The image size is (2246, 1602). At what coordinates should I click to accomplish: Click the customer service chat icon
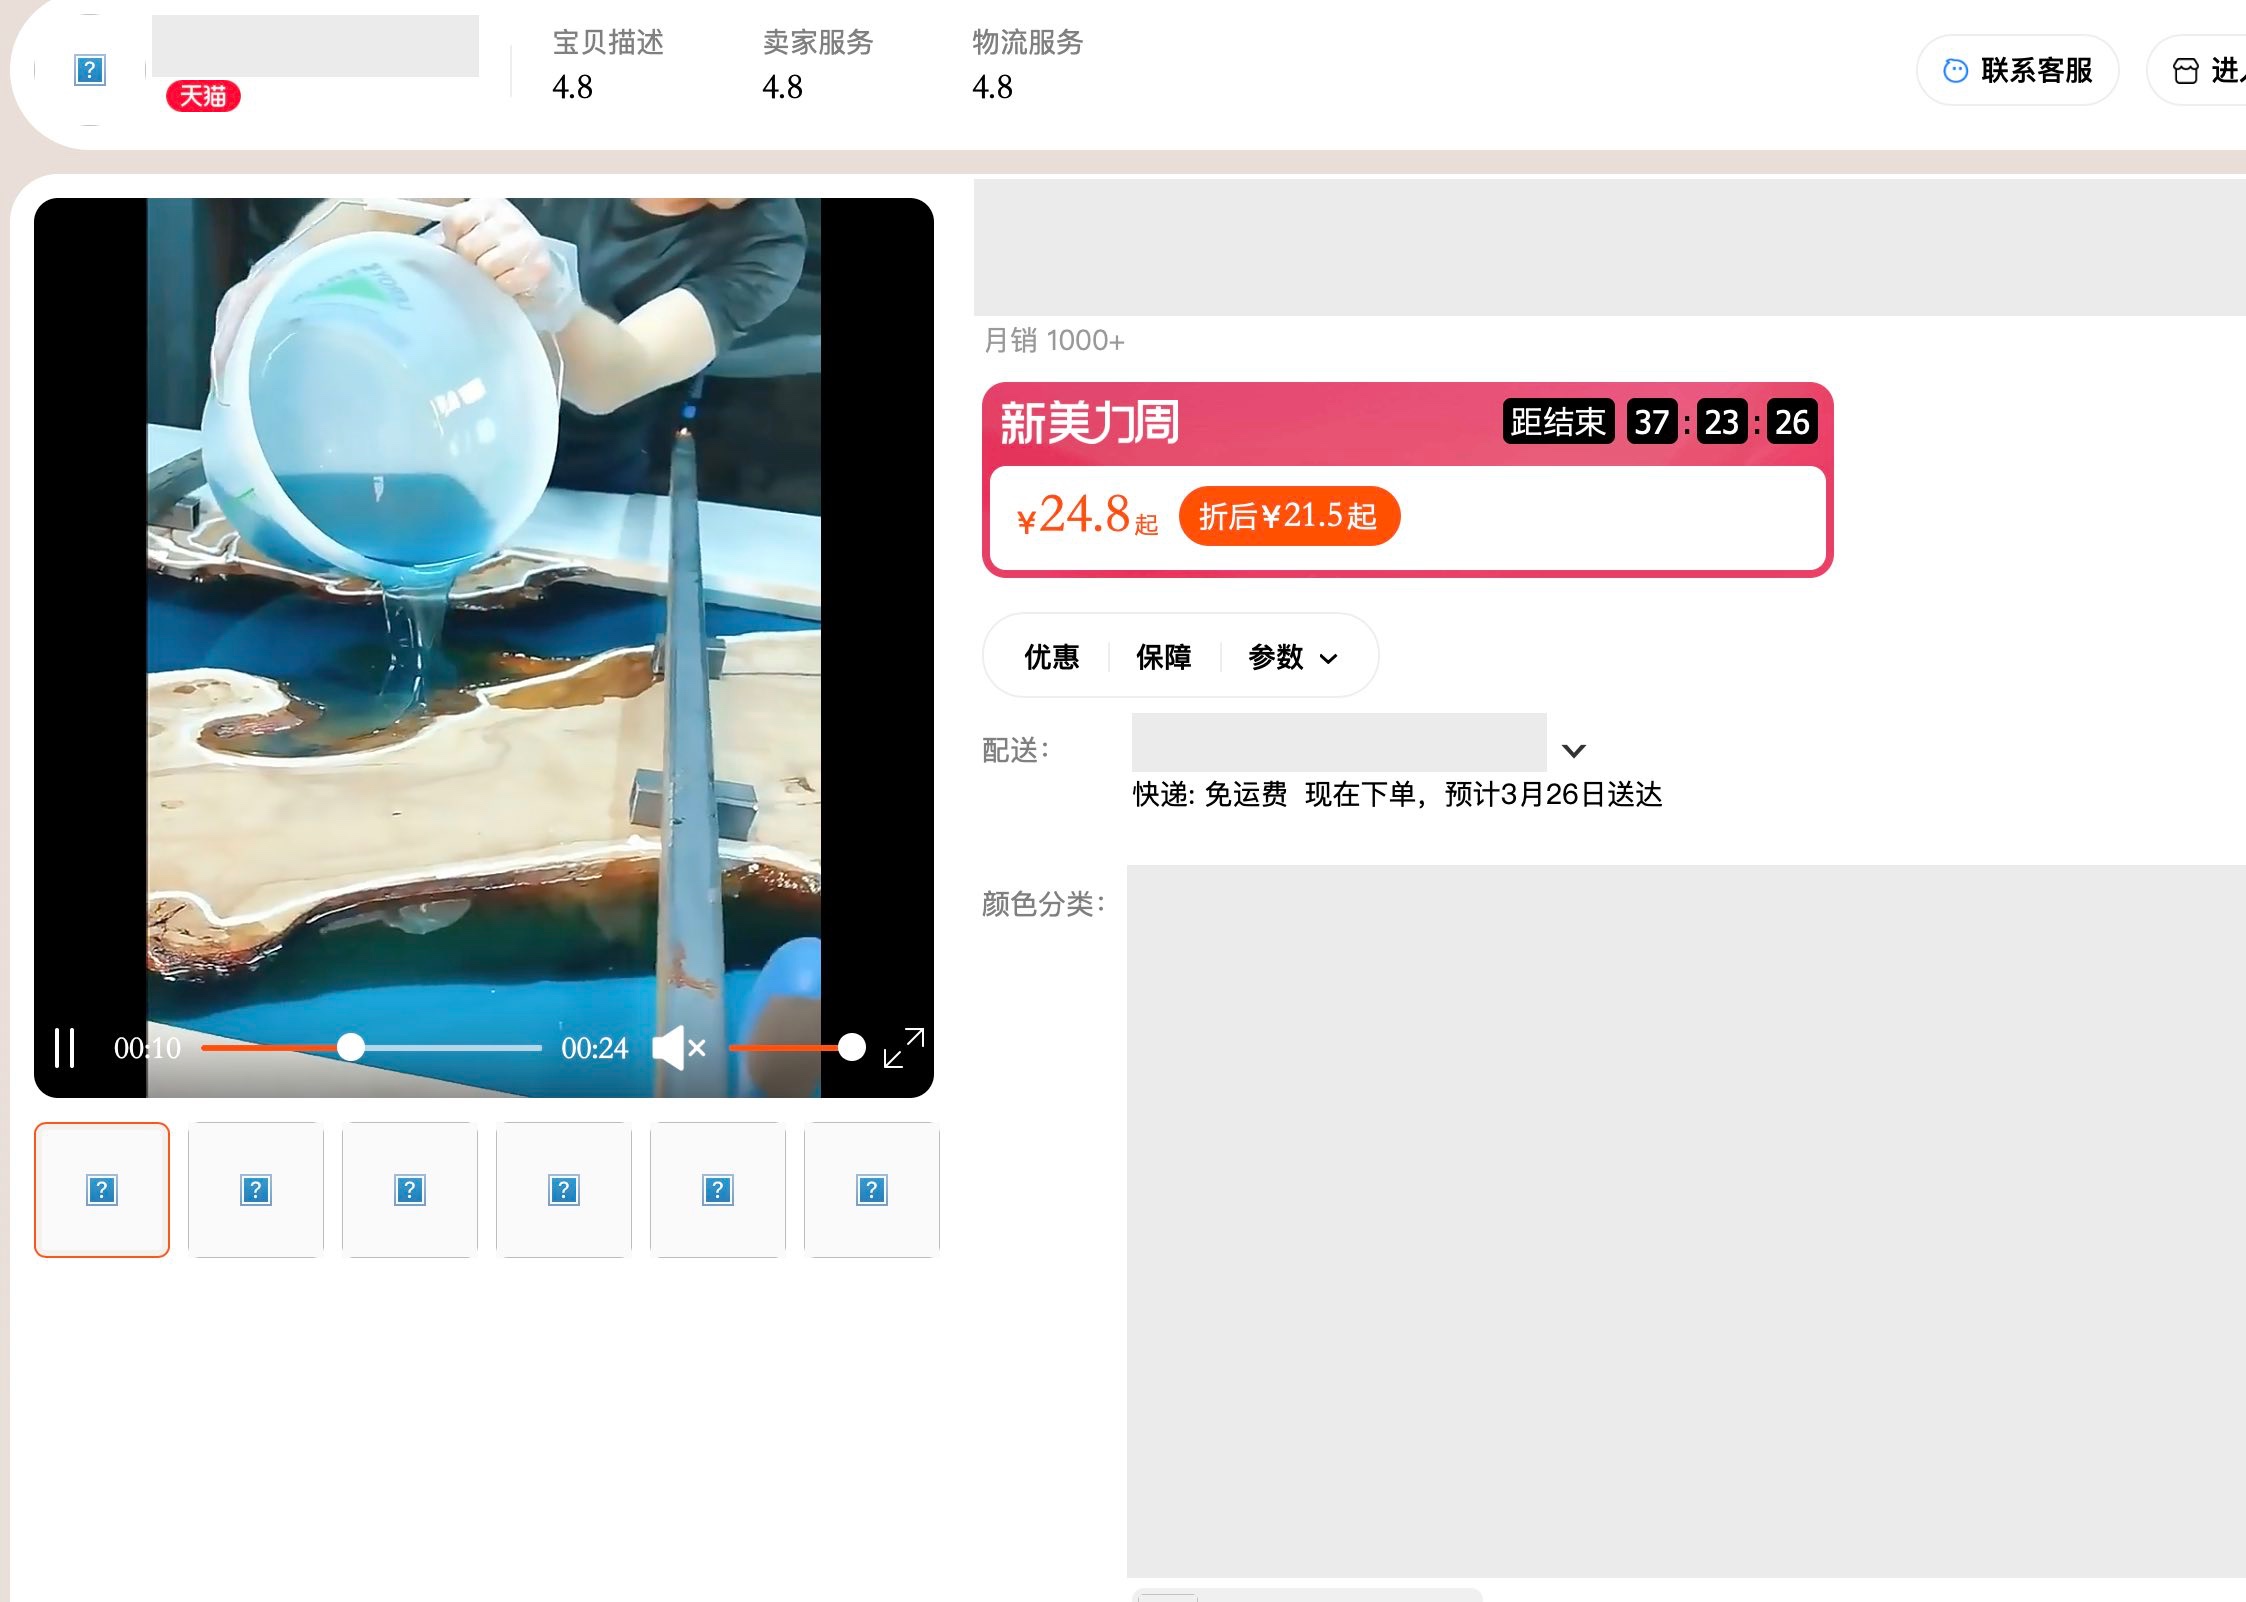pyautogui.click(x=1955, y=70)
